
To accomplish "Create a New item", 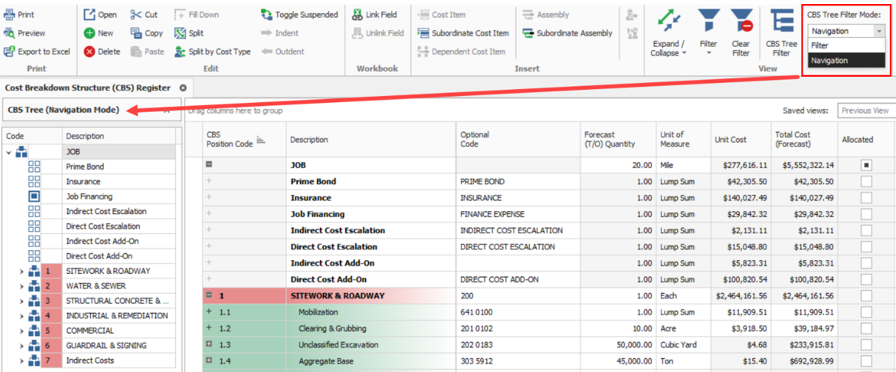I will point(98,33).
